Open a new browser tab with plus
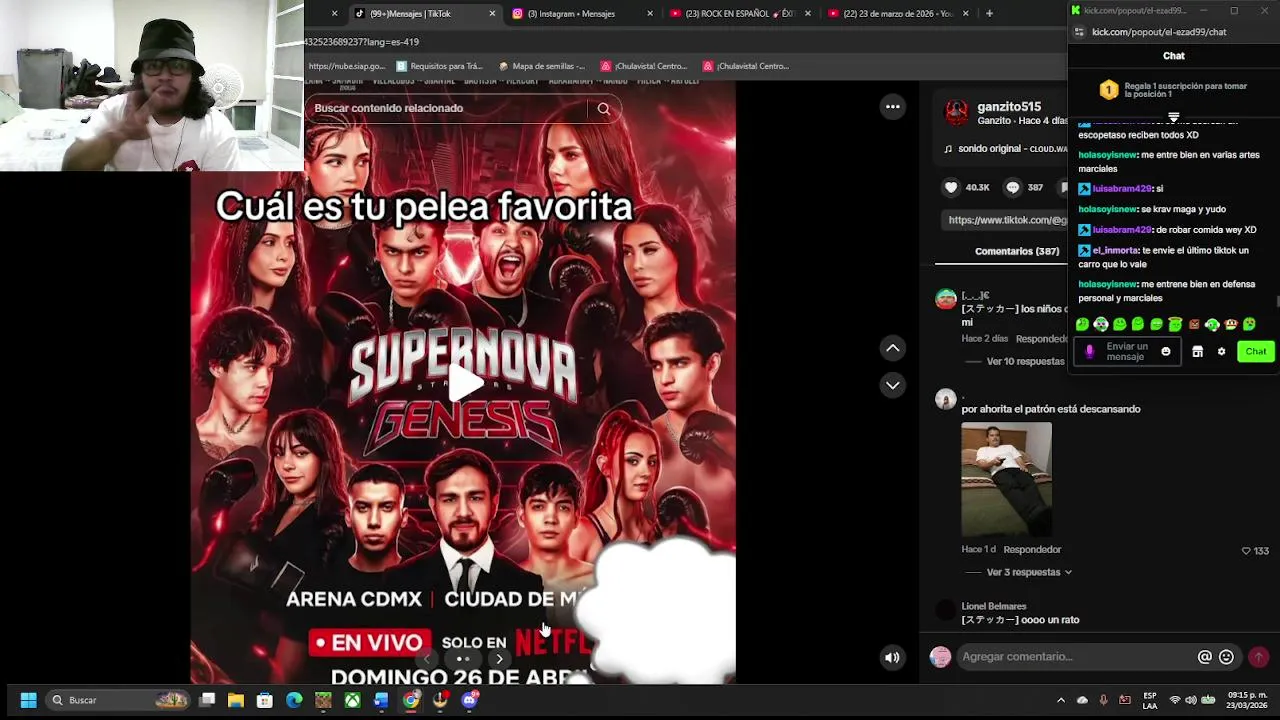Image resolution: width=1280 pixels, height=720 pixels. (x=989, y=14)
